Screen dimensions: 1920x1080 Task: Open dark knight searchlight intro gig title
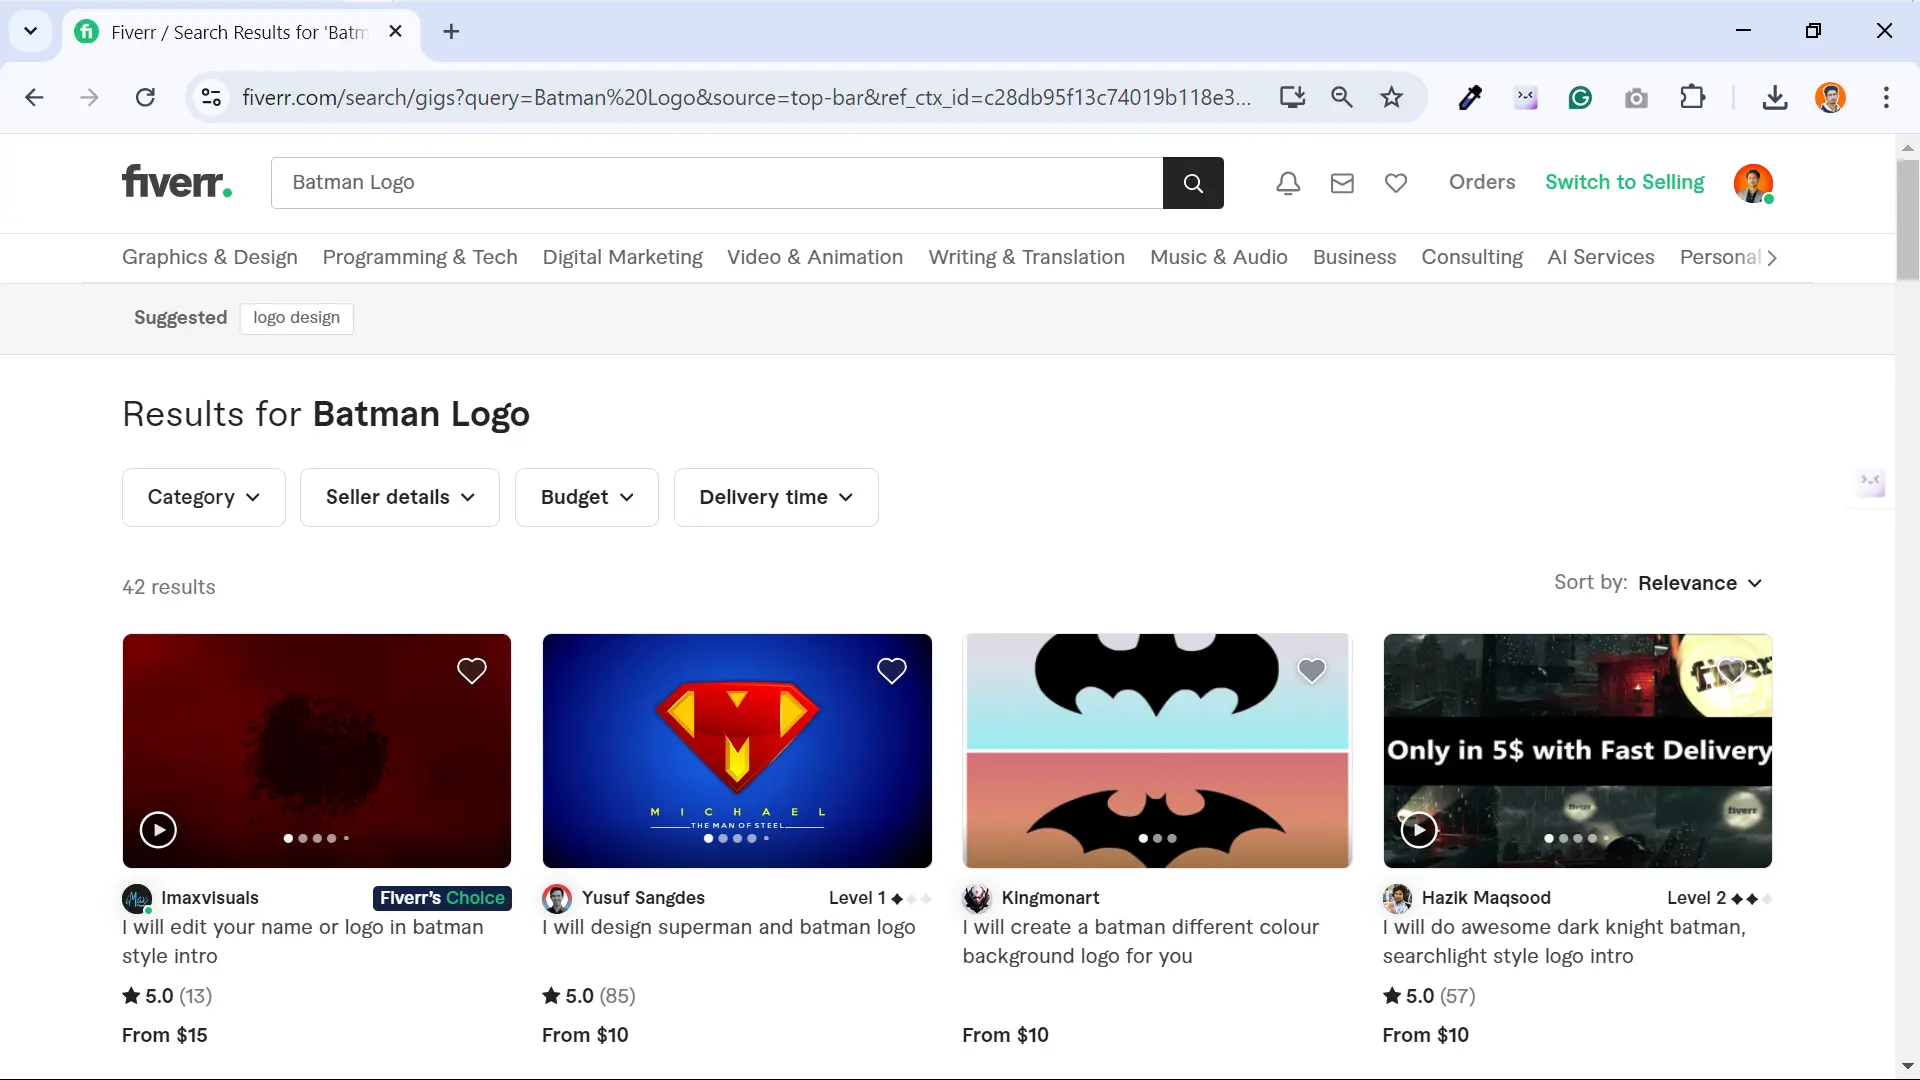pyautogui.click(x=1564, y=941)
